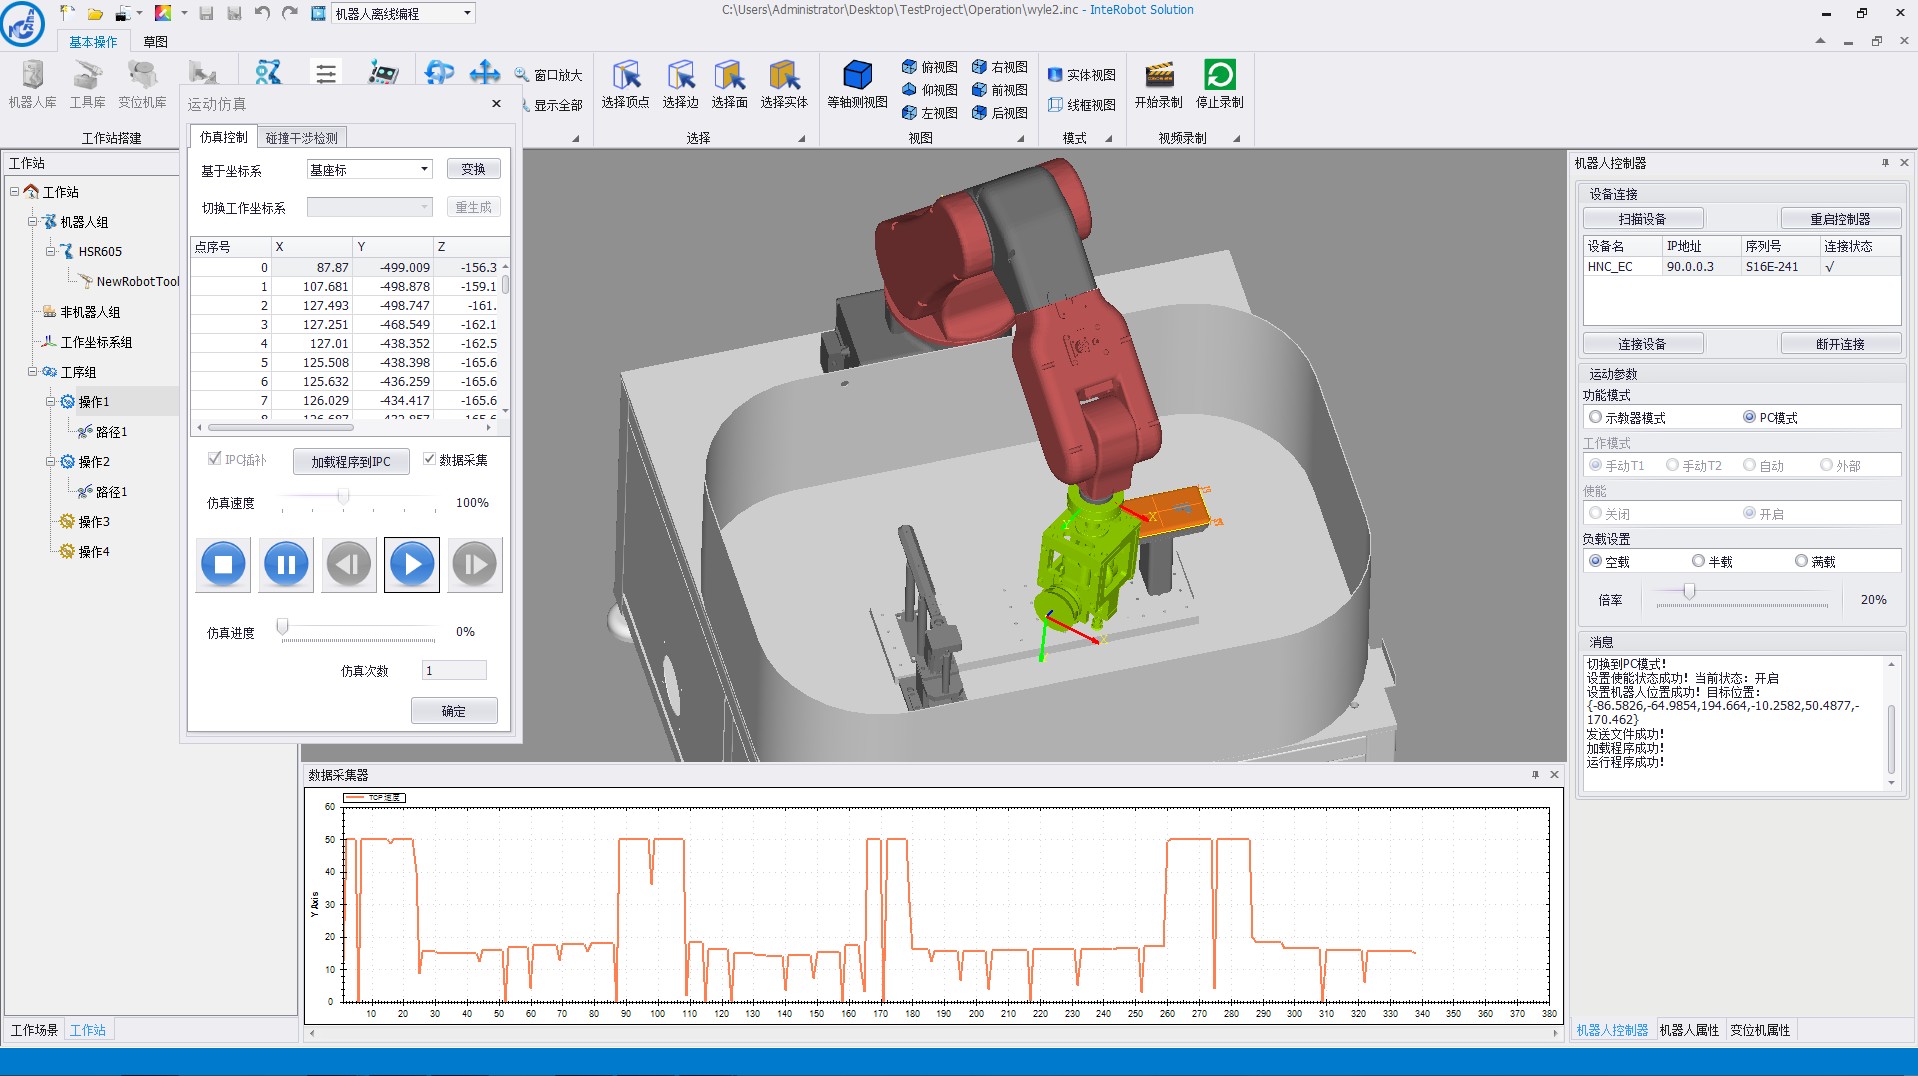Click 窗口放大 zoom window

(x=548, y=75)
